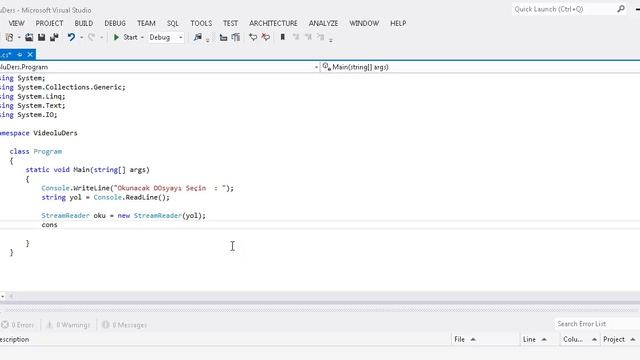640x360 pixels.
Task: Click the Uncomment selected lines icon
Action: pos(236,38)
